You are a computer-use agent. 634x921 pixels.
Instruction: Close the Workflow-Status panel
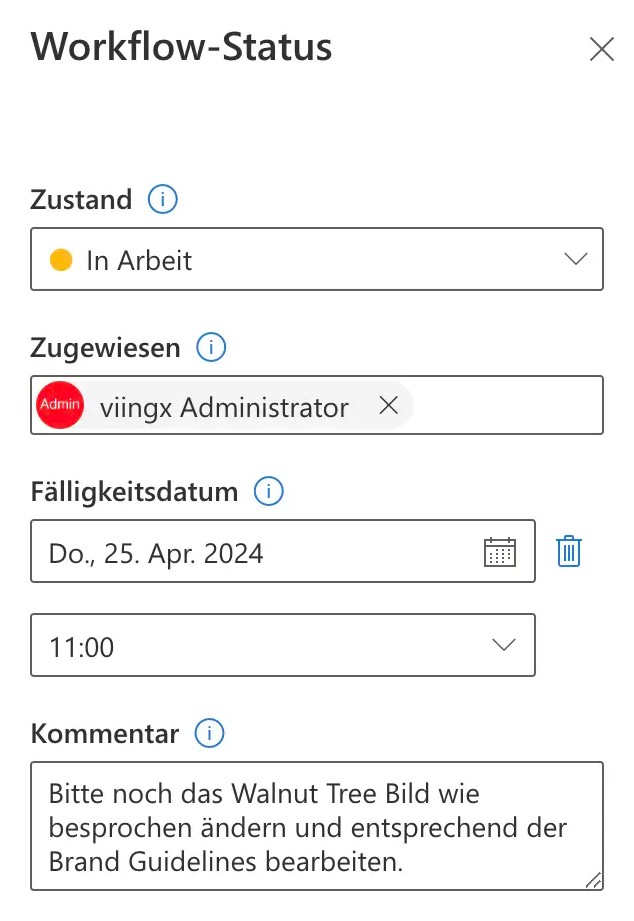tap(601, 49)
